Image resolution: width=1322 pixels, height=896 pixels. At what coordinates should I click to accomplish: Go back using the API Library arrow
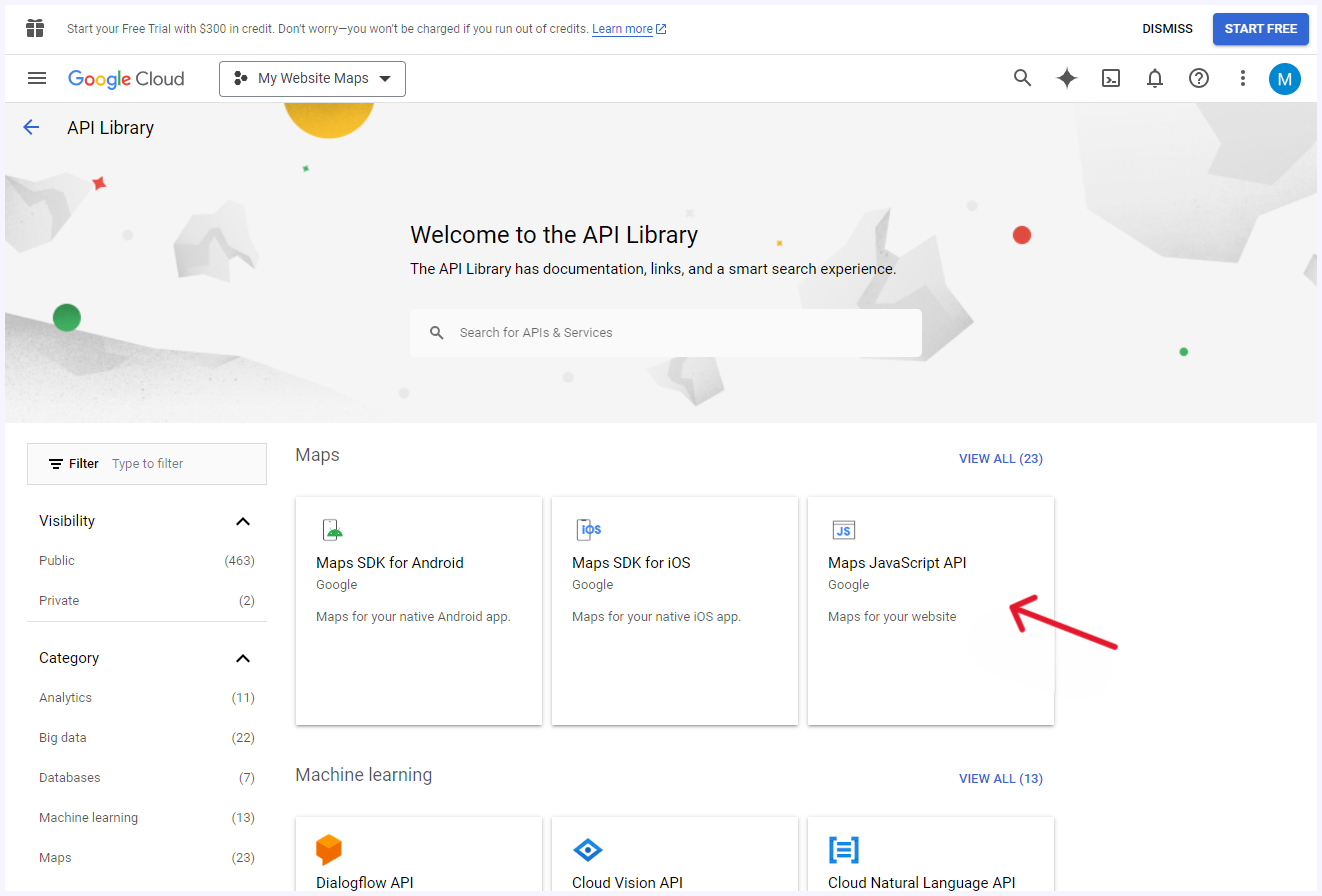click(31, 127)
